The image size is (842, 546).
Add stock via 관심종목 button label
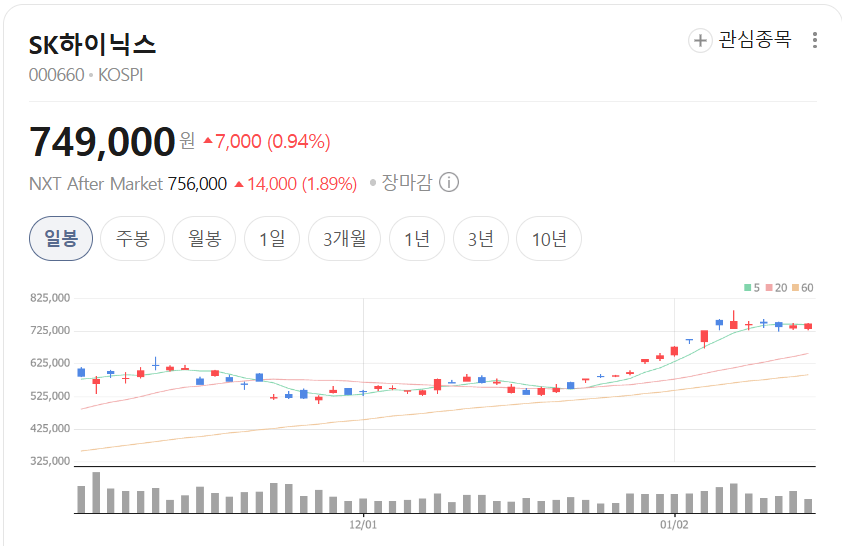[754, 40]
